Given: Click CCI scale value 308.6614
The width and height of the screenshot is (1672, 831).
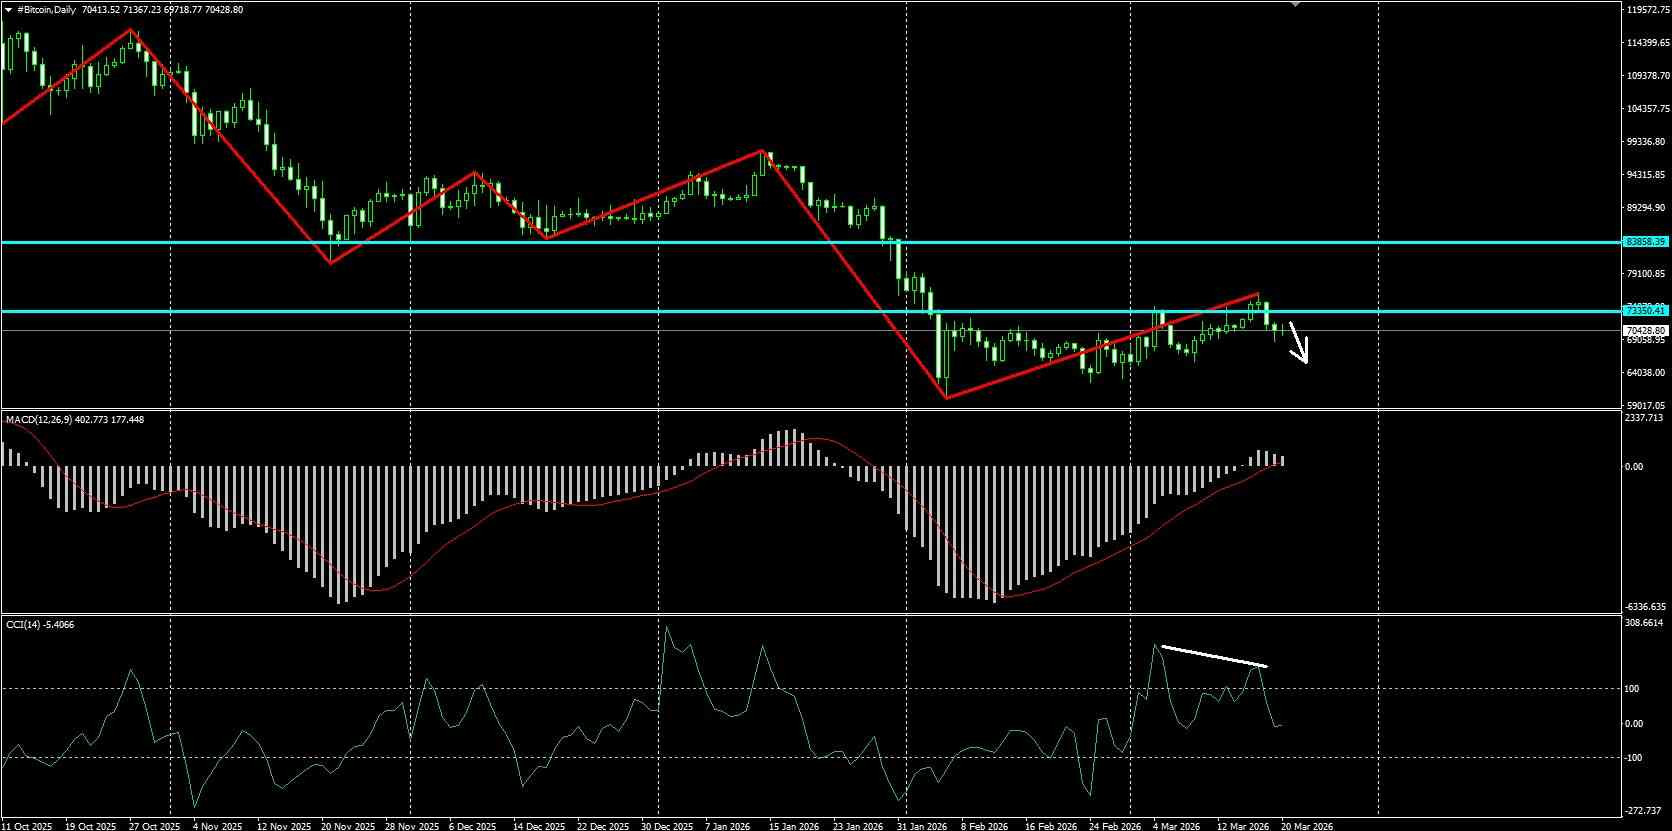Looking at the screenshot, I should 1645,623.
